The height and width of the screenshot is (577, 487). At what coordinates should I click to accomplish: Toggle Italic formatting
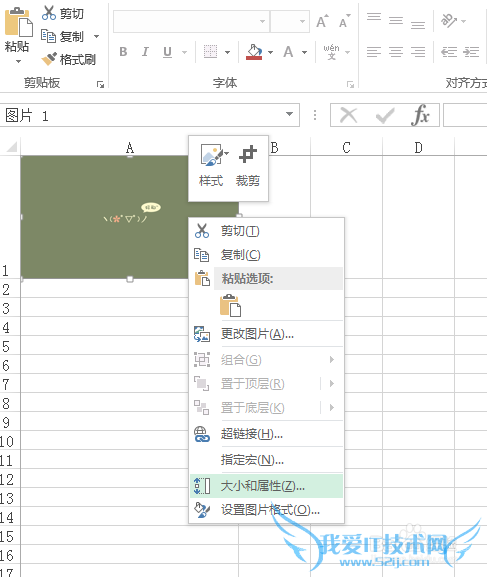tap(145, 52)
